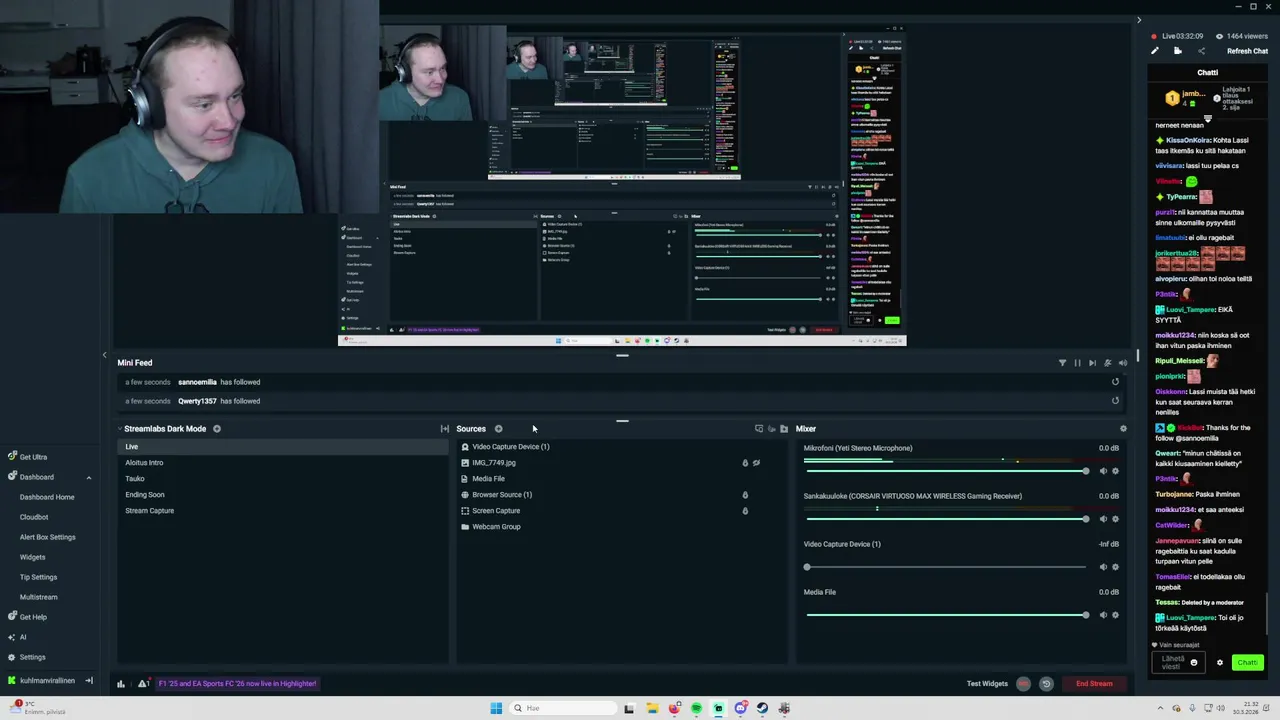Select the Stream Capture scene

click(283, 511)
